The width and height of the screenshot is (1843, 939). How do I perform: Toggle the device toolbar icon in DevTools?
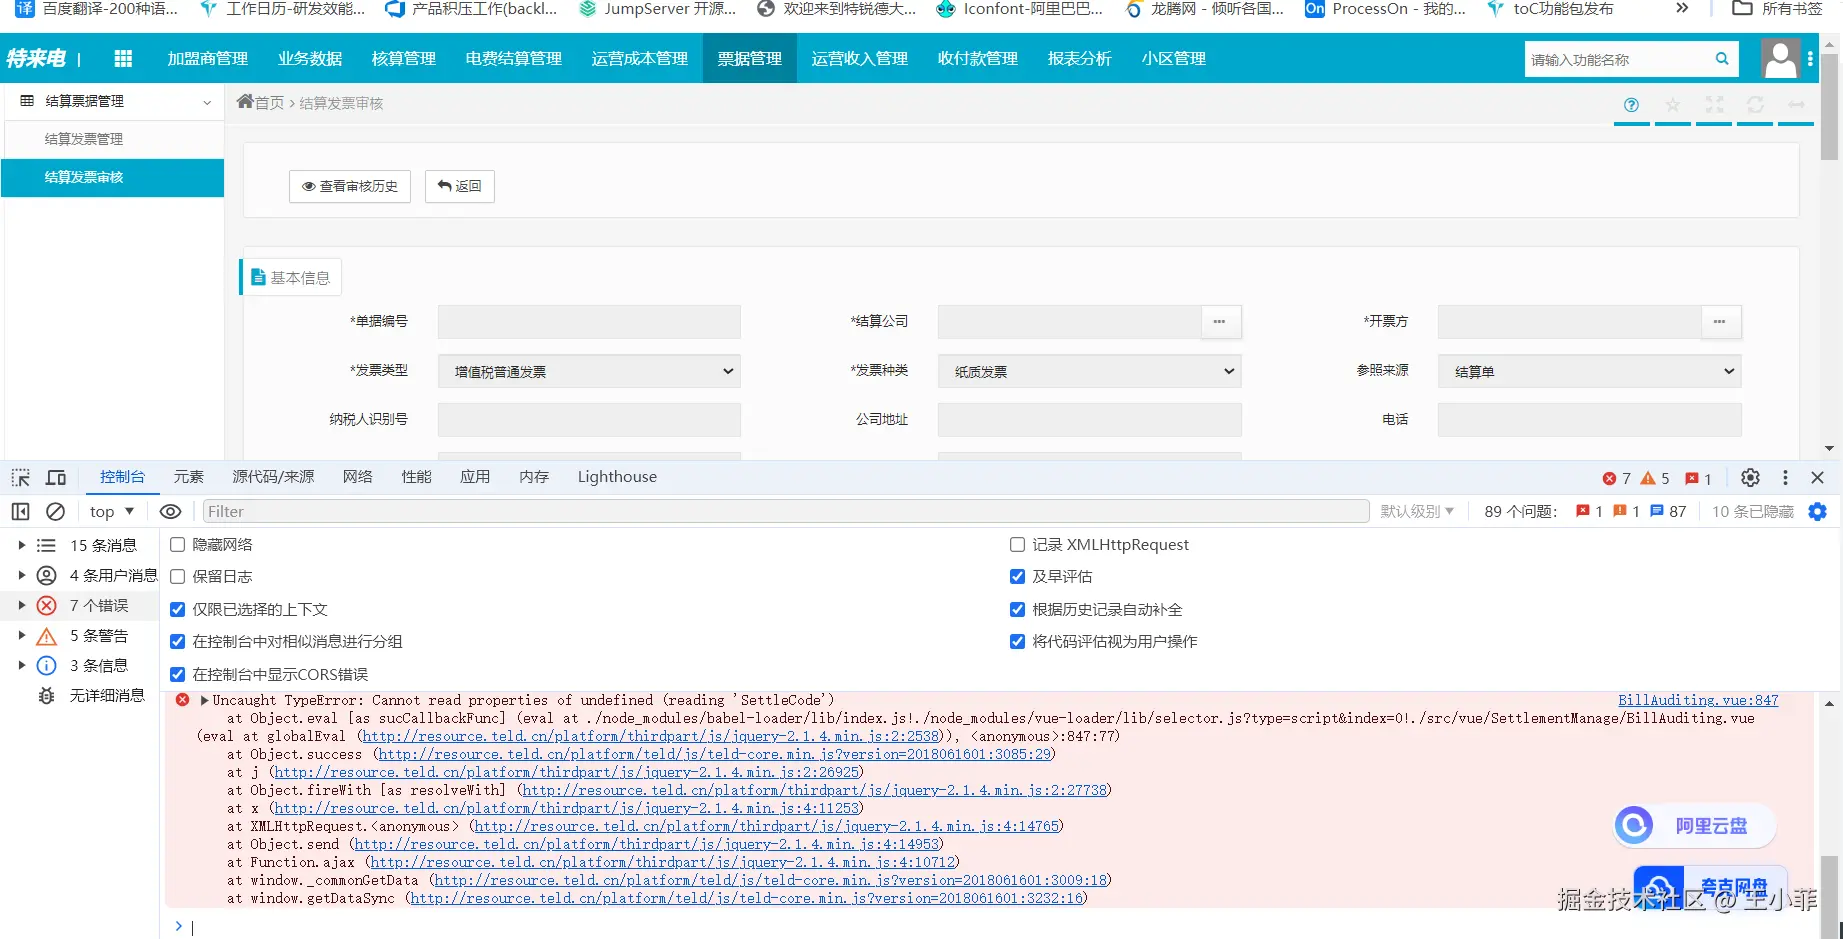(56, 478)
